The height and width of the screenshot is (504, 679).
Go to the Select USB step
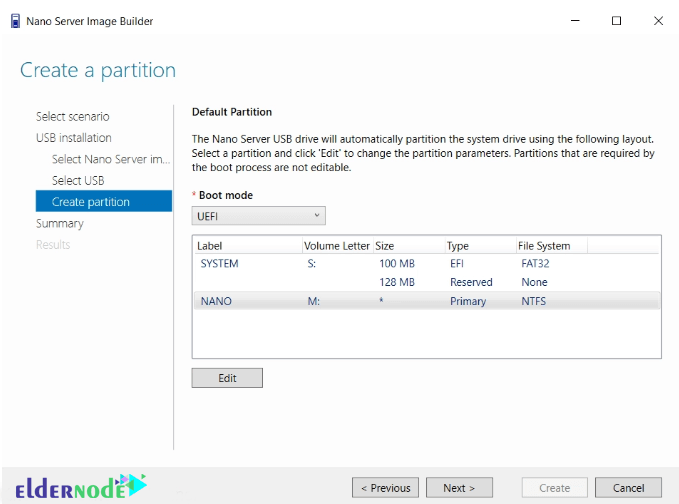point(78,180)
